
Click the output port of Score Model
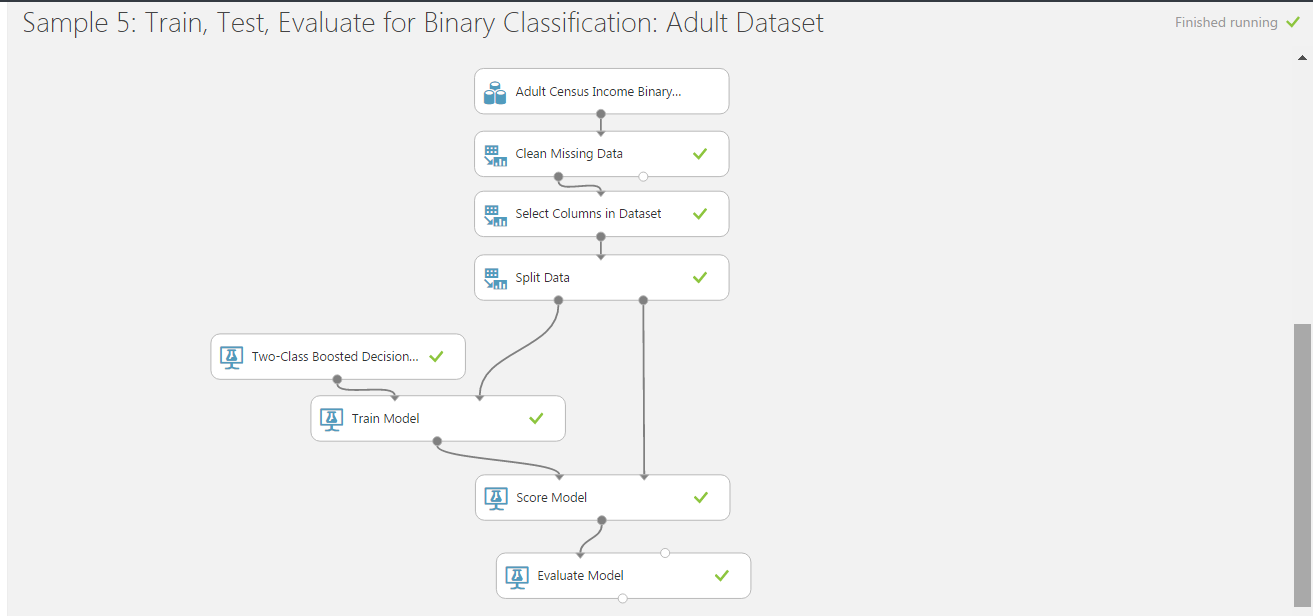(602, 520)
